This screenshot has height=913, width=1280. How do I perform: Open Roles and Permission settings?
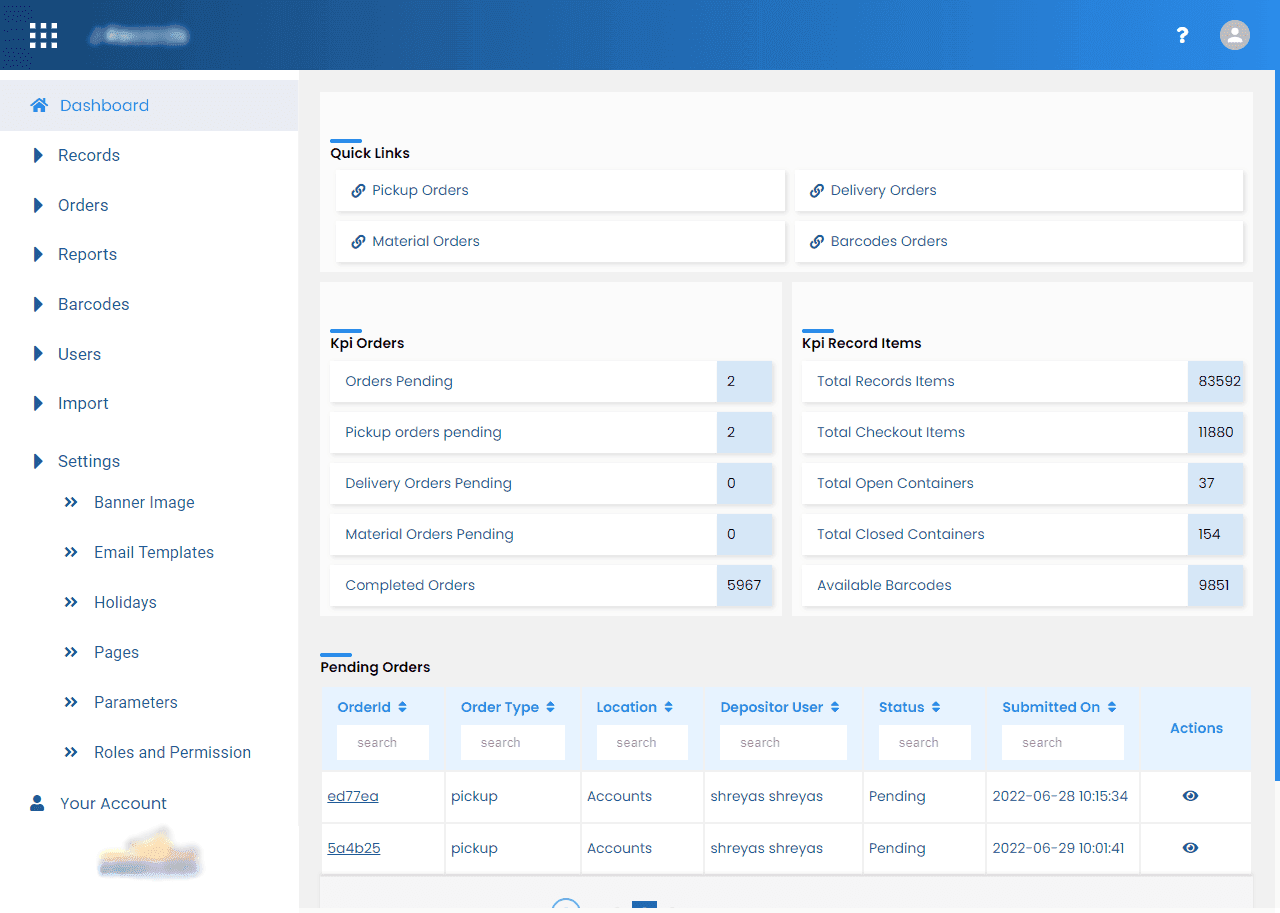coord(172,752)
